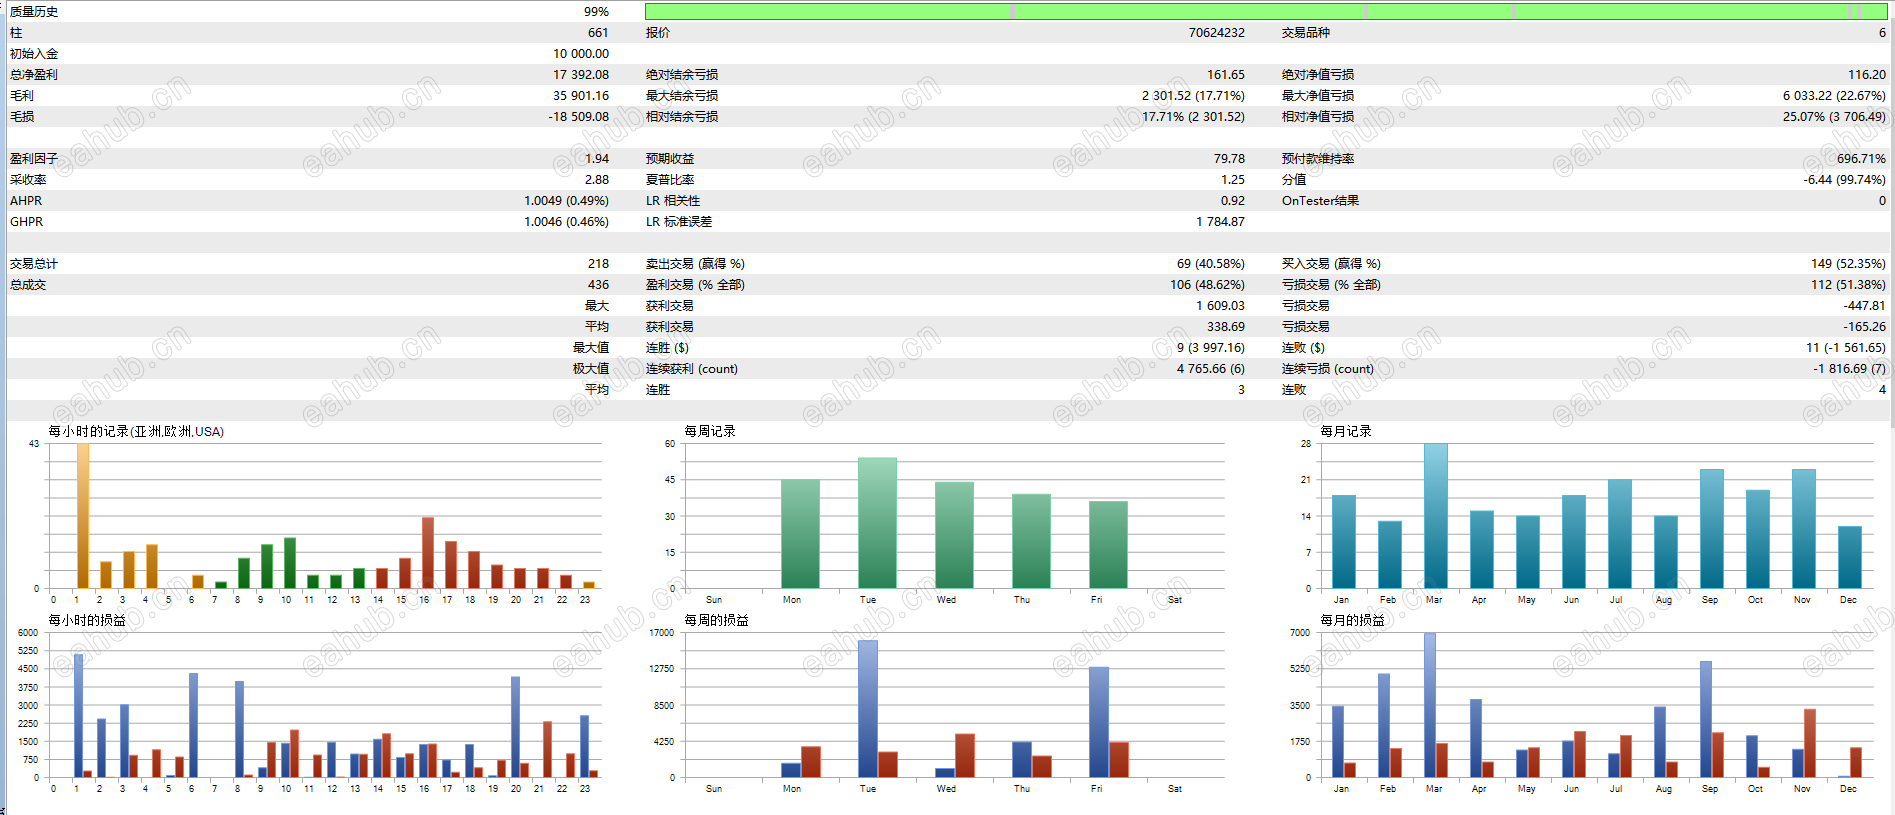Select the 预付款维持率 value 696.71%

1861,159
